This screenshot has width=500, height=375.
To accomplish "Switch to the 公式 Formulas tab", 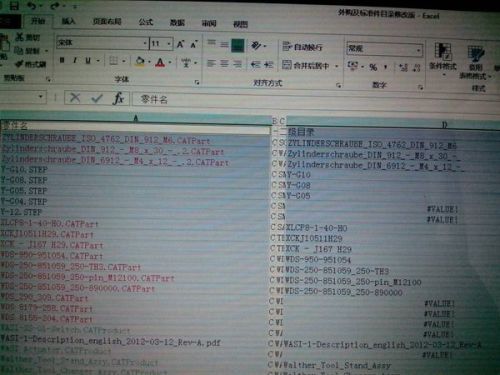I will (x=146, y=22).
